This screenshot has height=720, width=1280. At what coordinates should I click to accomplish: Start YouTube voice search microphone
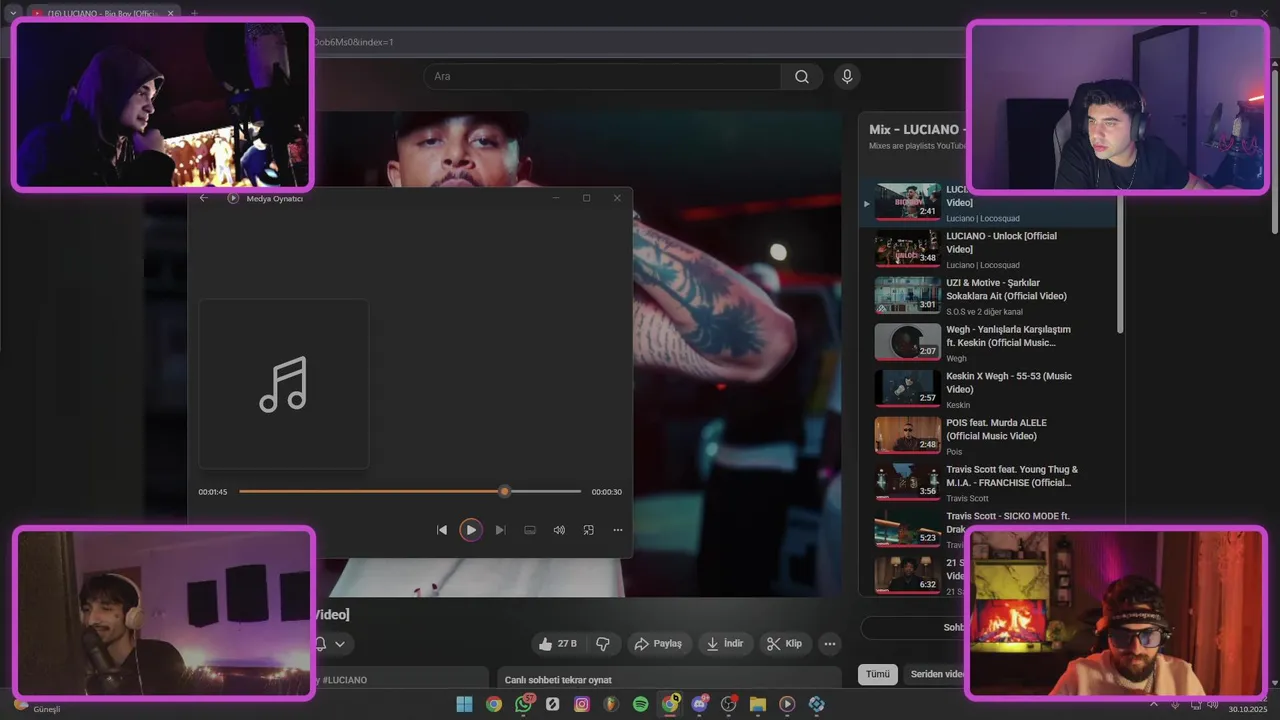(847, 76)
